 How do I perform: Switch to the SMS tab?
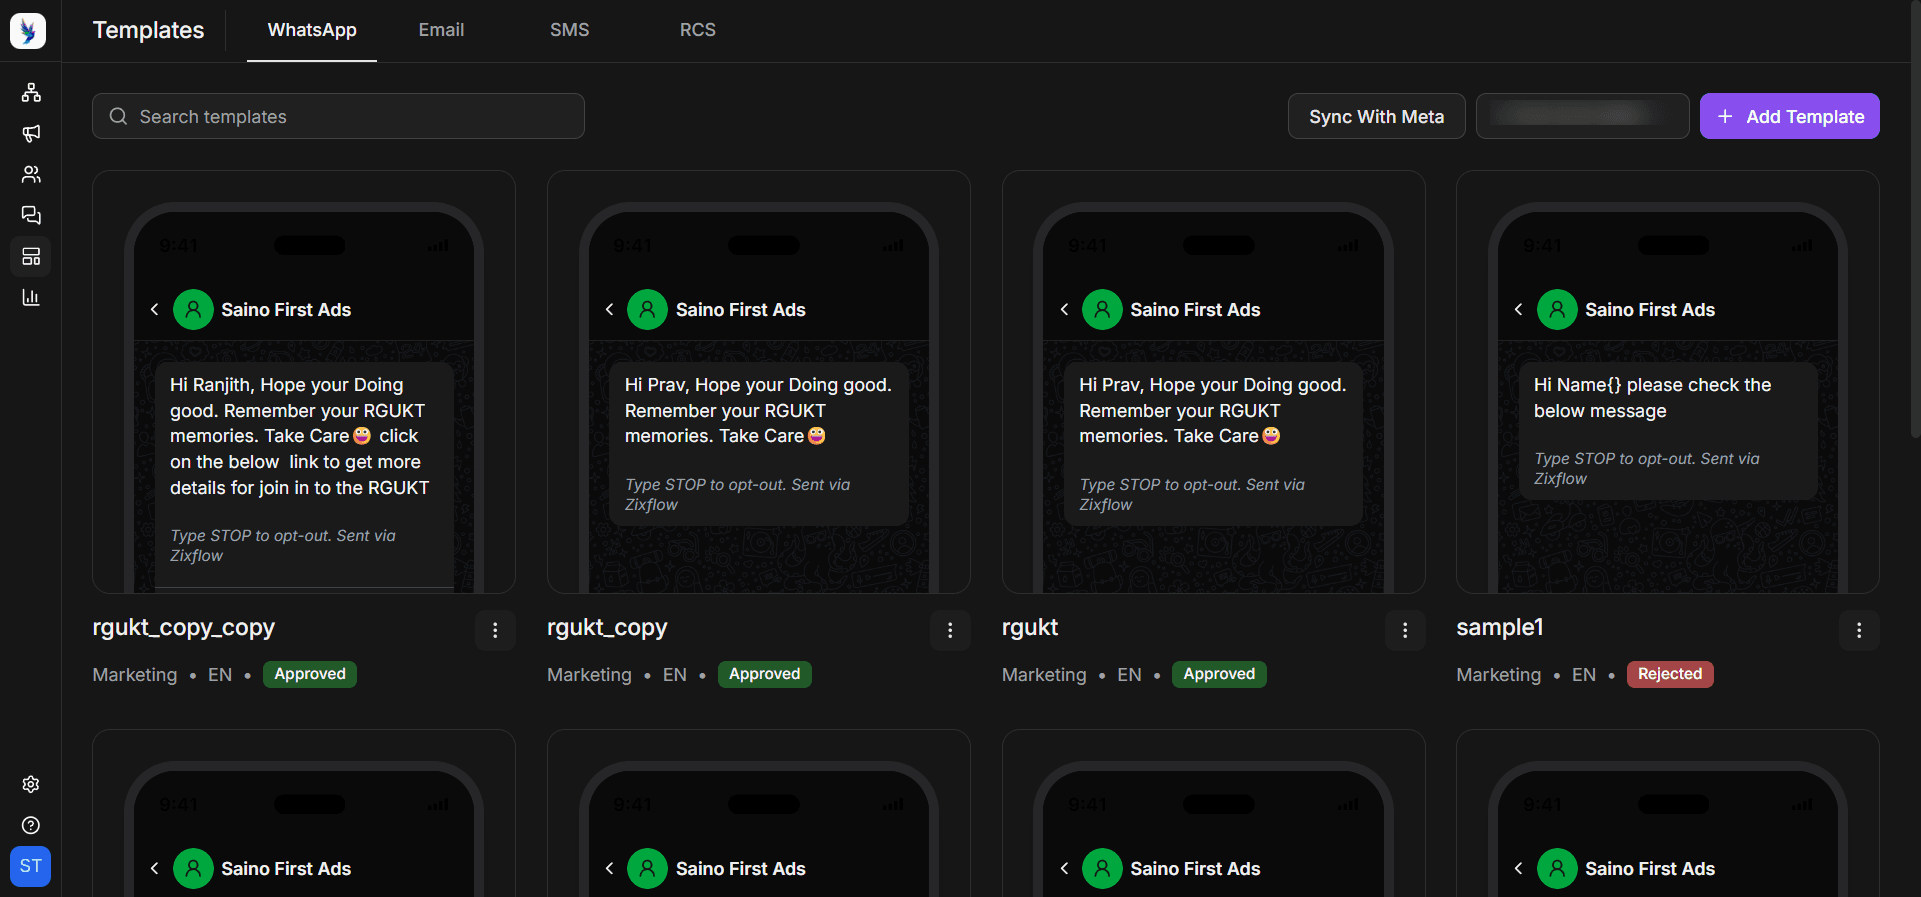pos(569,30)
